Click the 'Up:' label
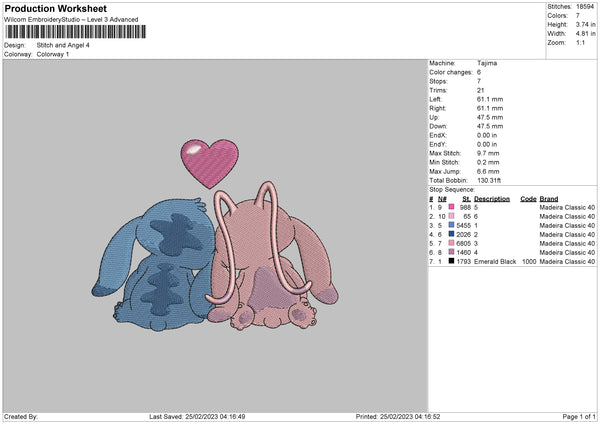Viewport: 600px width, 424px height. coord(434,117)
